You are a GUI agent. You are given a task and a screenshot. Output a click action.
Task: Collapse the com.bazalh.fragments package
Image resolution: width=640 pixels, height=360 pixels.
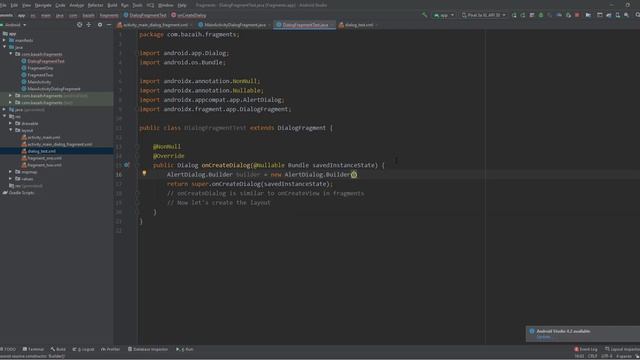point(11,54)
